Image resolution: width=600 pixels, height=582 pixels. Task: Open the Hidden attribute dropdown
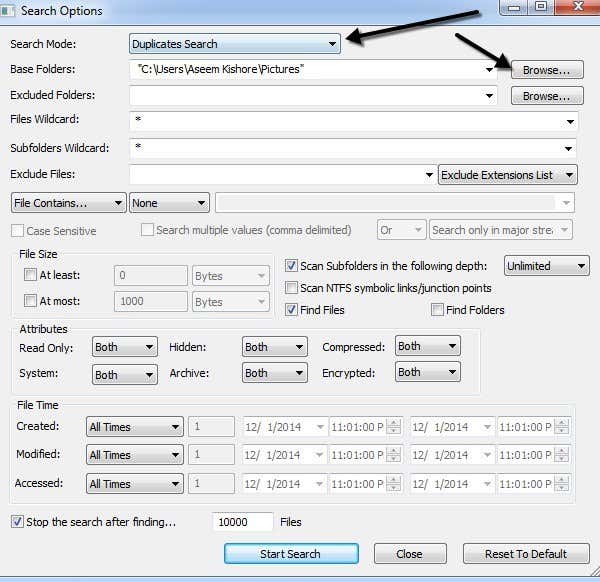click(x=275, y=347)
